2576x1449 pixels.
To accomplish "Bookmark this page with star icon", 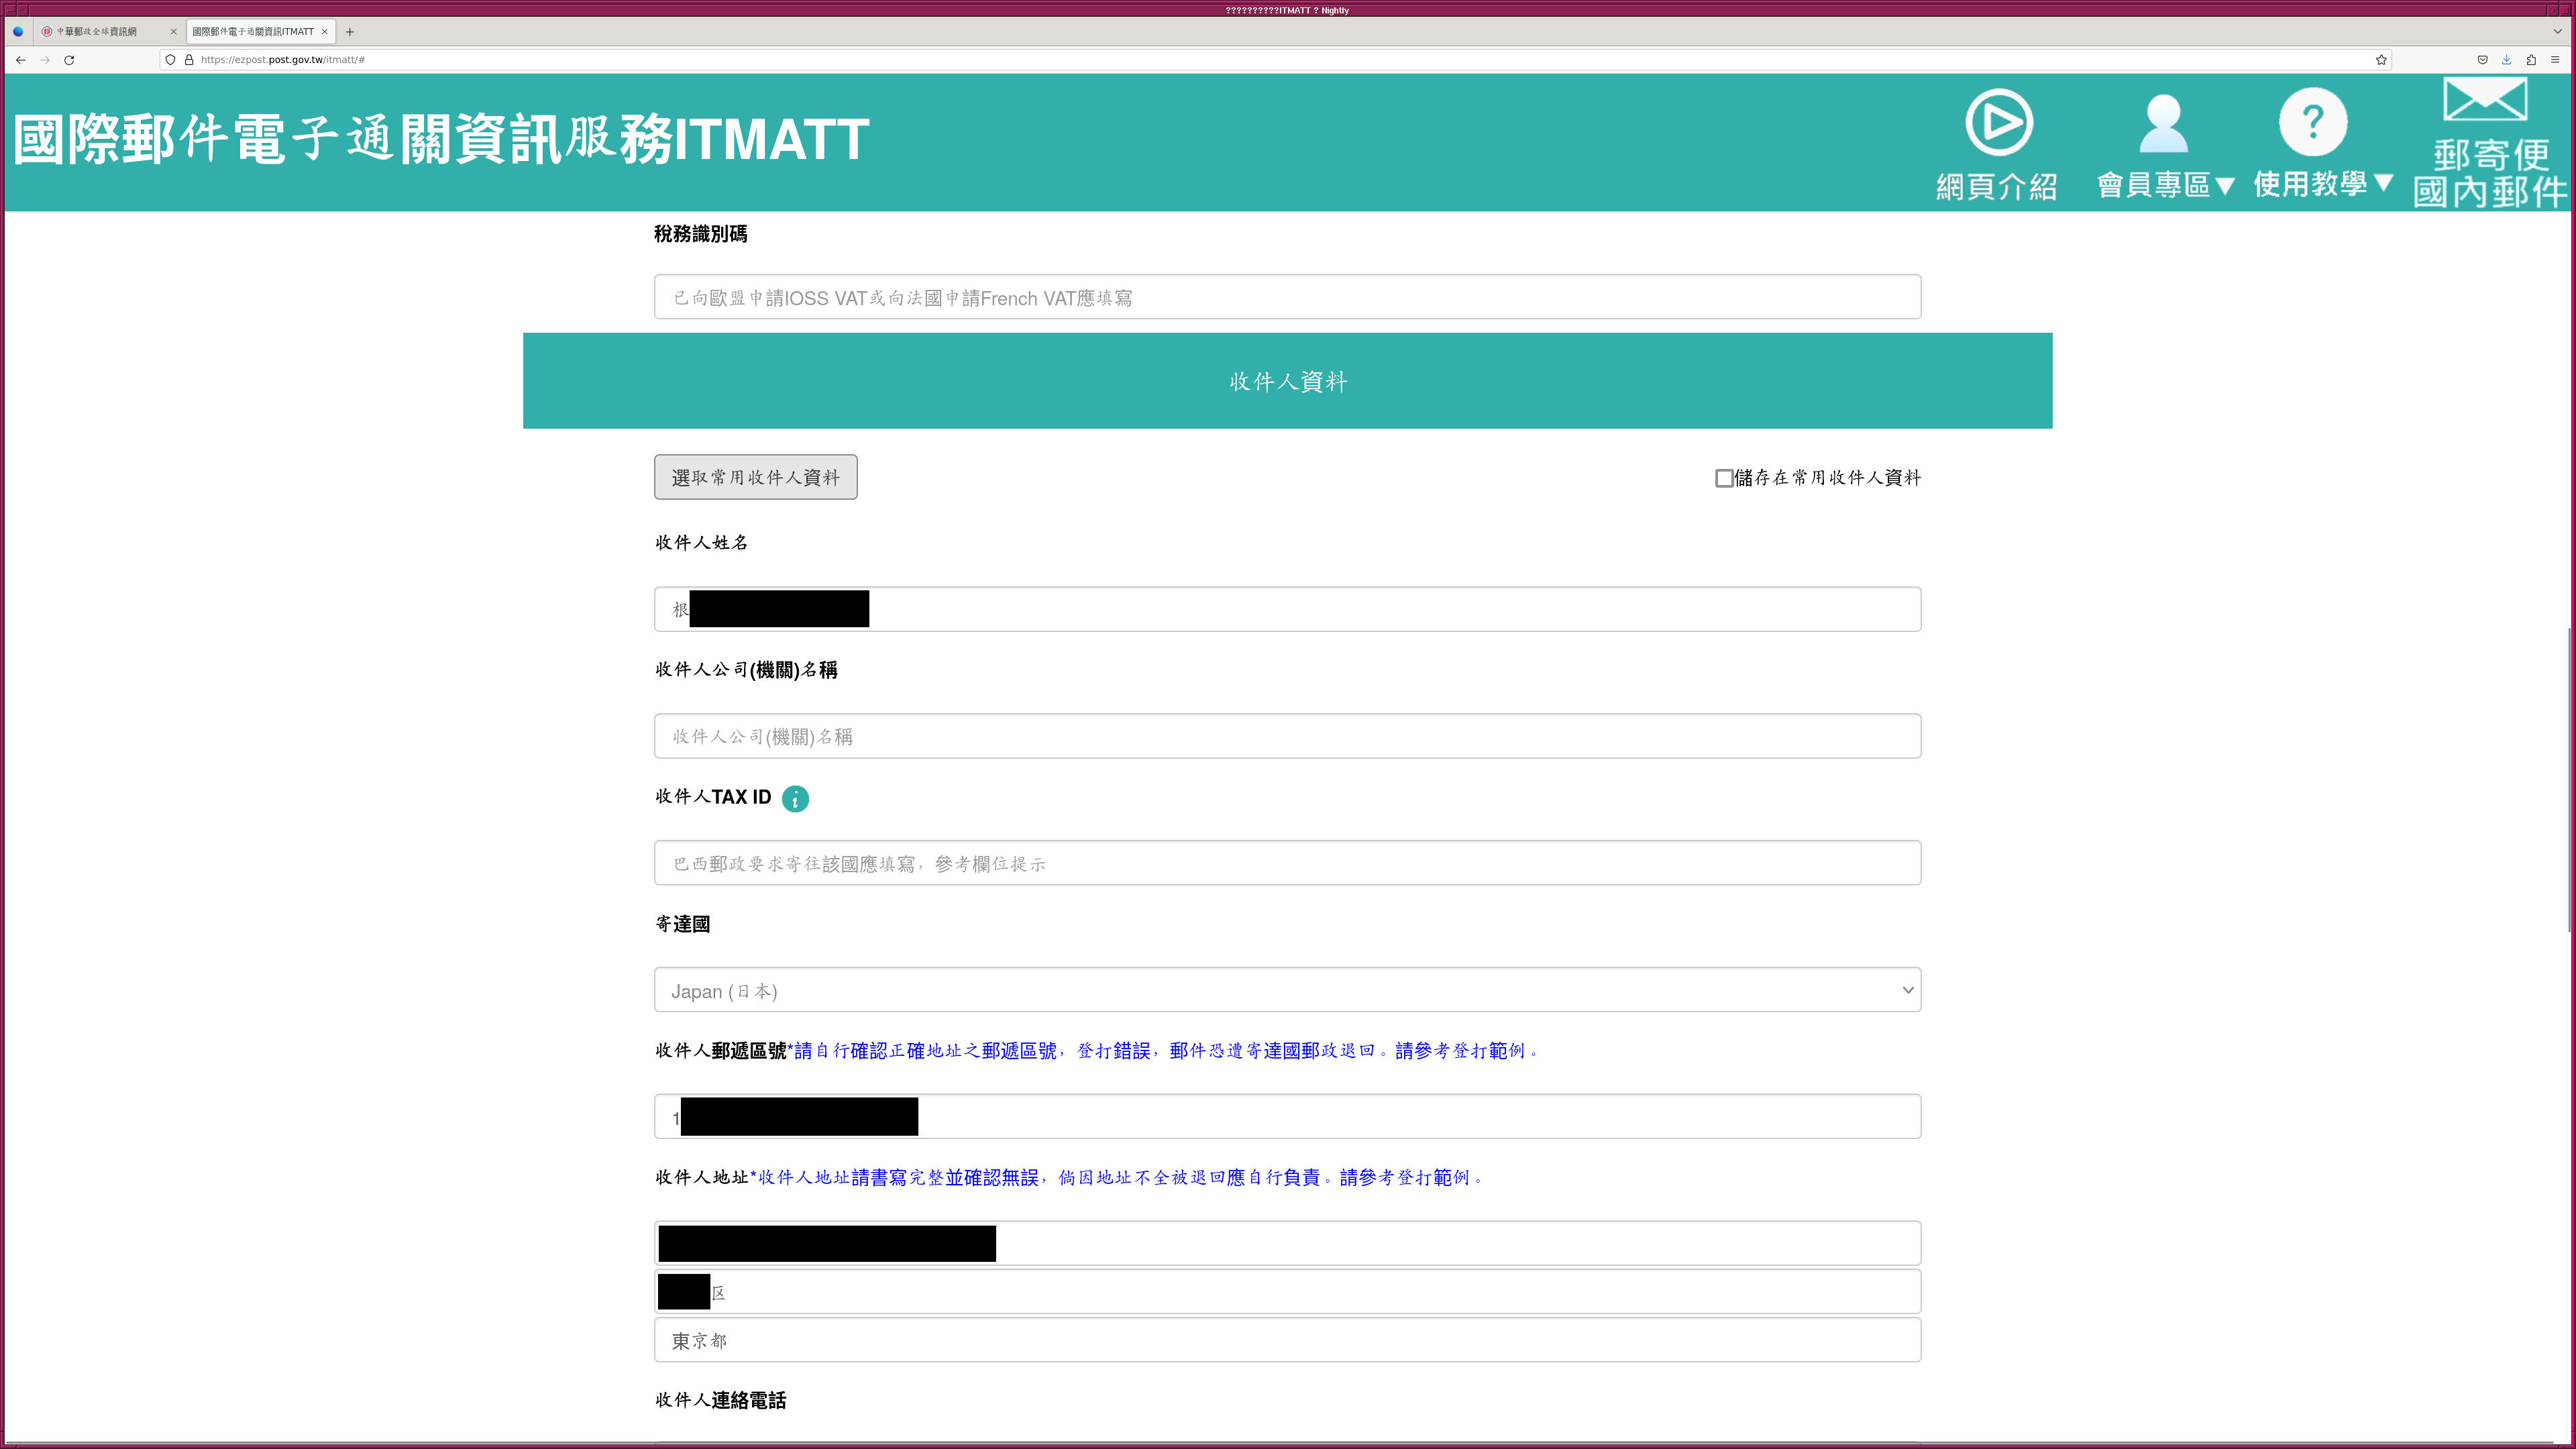I will (x=2381, y=60).
